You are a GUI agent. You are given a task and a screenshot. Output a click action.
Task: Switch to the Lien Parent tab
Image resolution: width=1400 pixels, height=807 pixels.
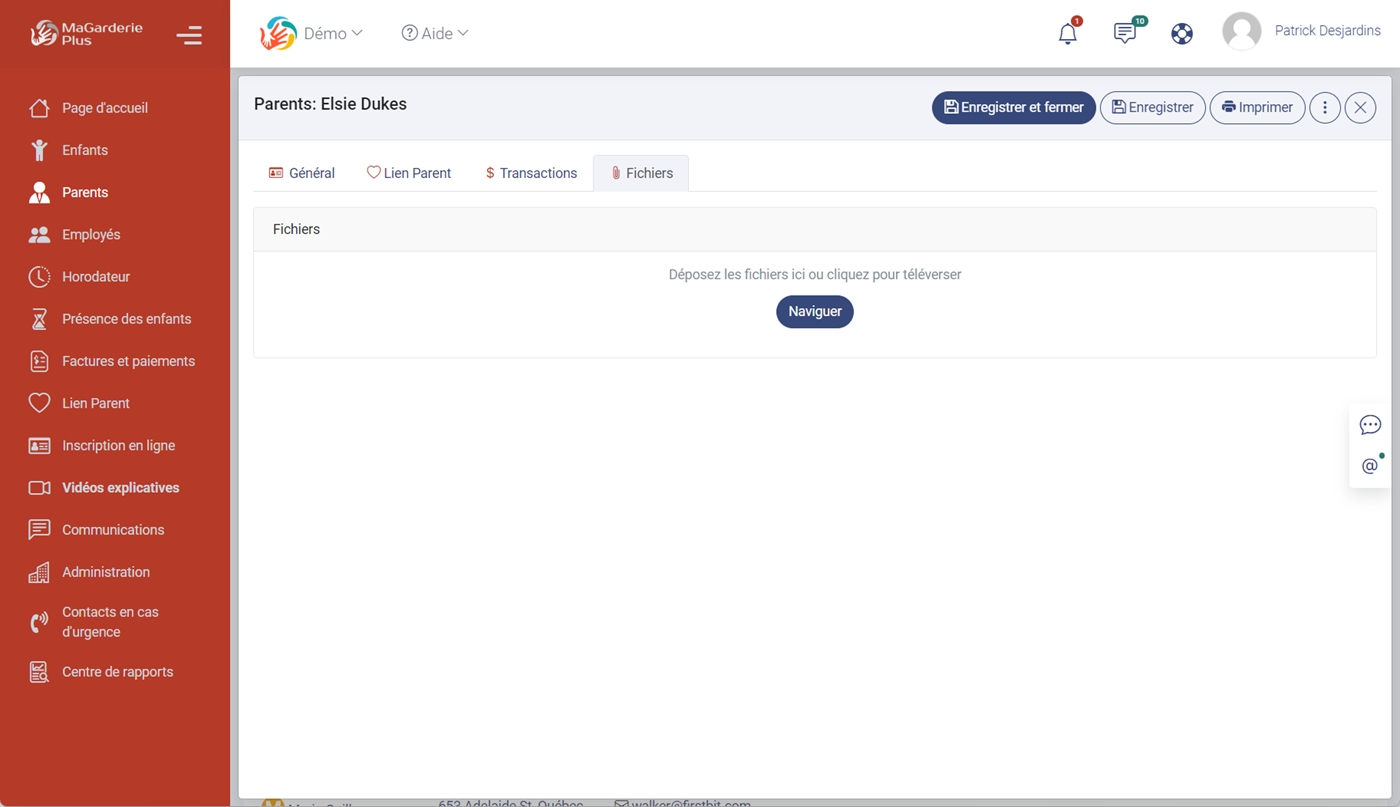click(x=409, y=173)
